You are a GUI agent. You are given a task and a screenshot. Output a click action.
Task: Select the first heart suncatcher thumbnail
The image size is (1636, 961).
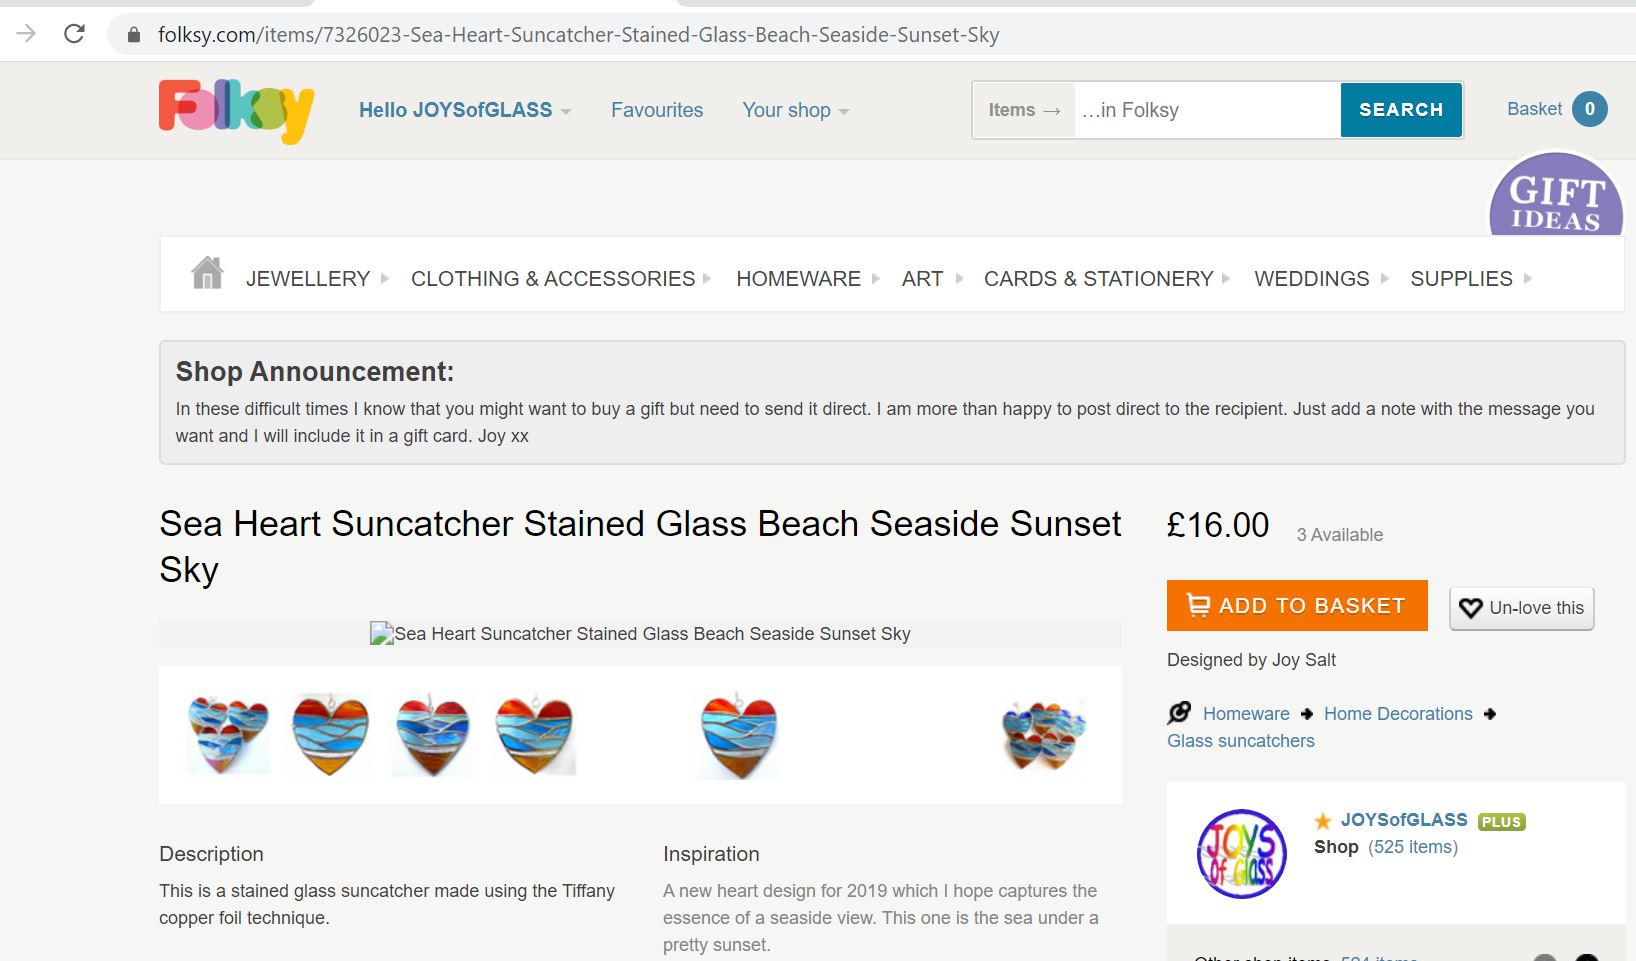[x=228, y=734]
